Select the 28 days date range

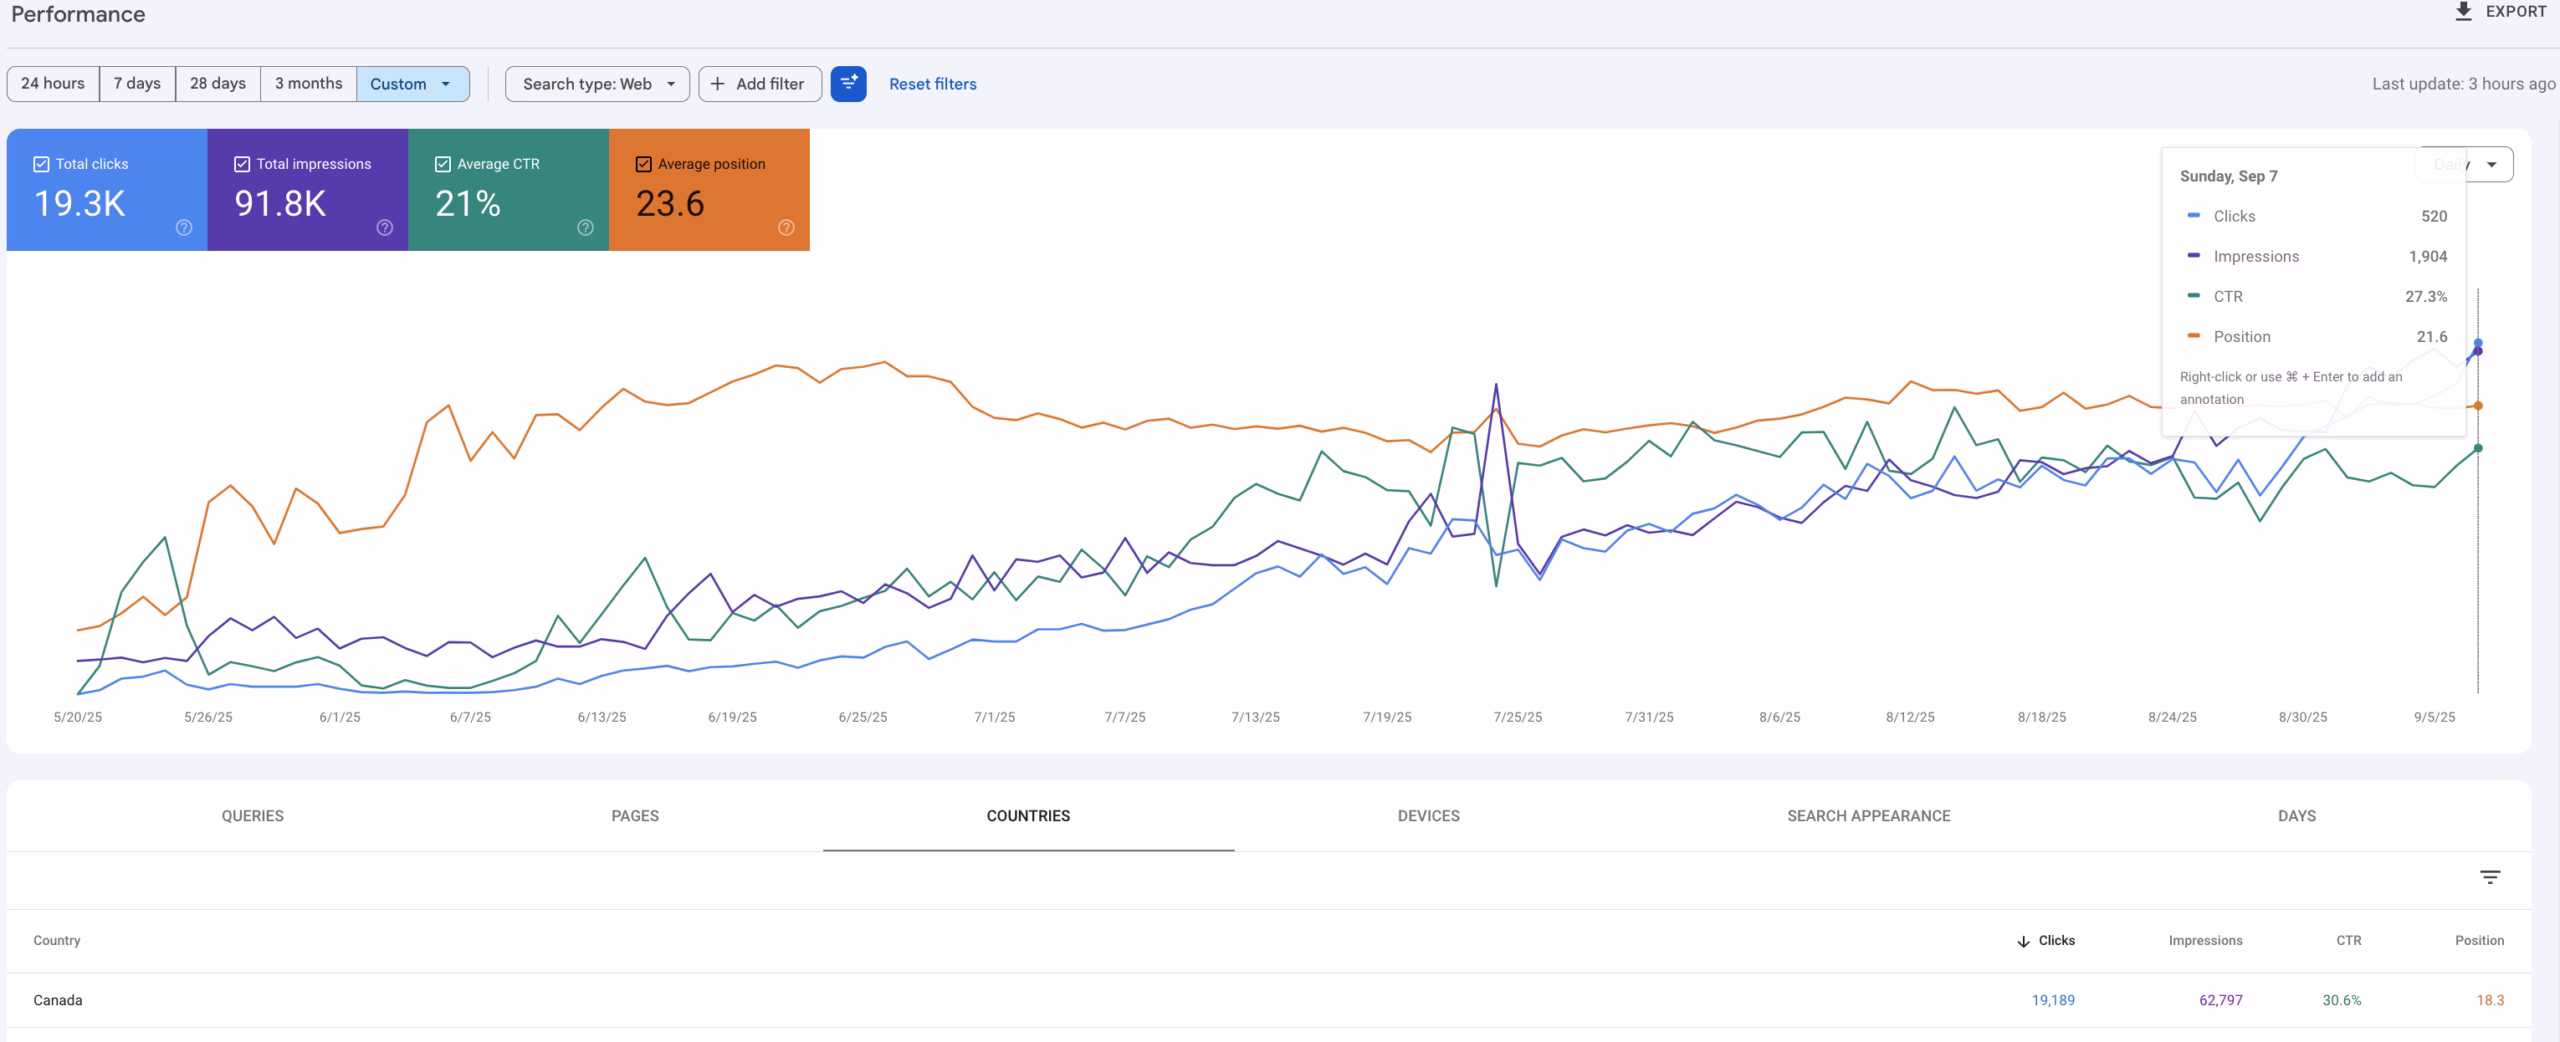tap(216, 84)
